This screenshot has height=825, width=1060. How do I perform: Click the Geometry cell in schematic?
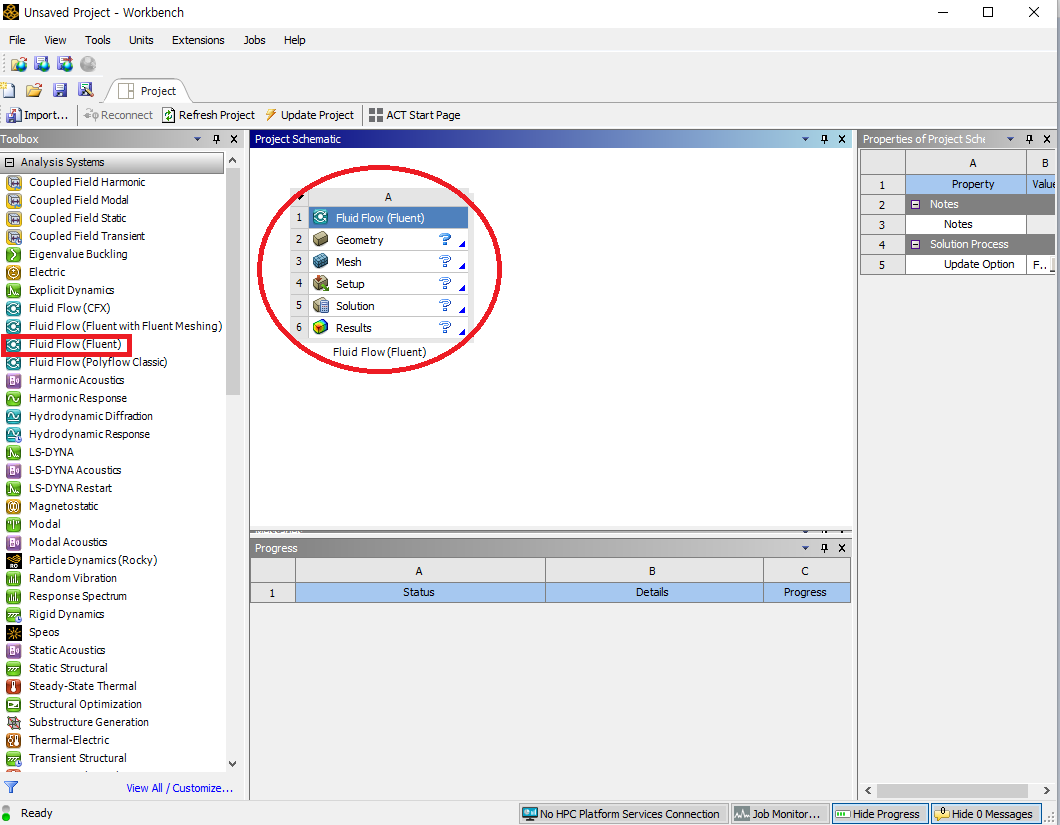click(388, 240)
